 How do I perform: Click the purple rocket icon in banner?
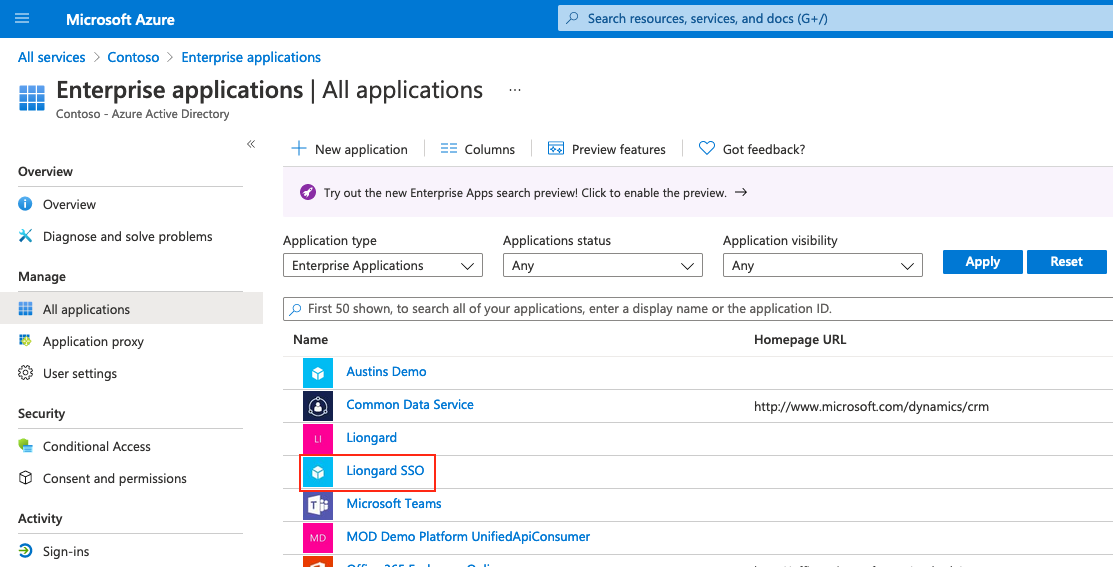(308, 192)
